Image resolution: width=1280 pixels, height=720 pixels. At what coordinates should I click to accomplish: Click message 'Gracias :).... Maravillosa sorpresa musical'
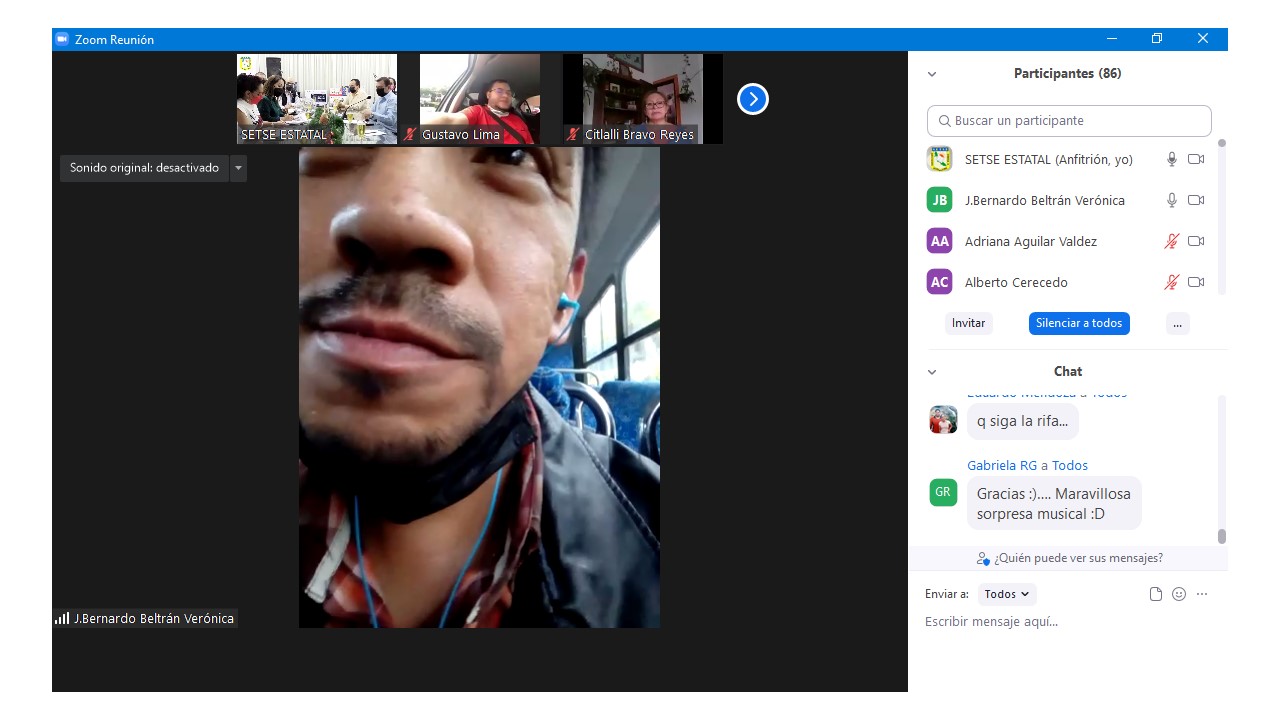pos(1054,504)
